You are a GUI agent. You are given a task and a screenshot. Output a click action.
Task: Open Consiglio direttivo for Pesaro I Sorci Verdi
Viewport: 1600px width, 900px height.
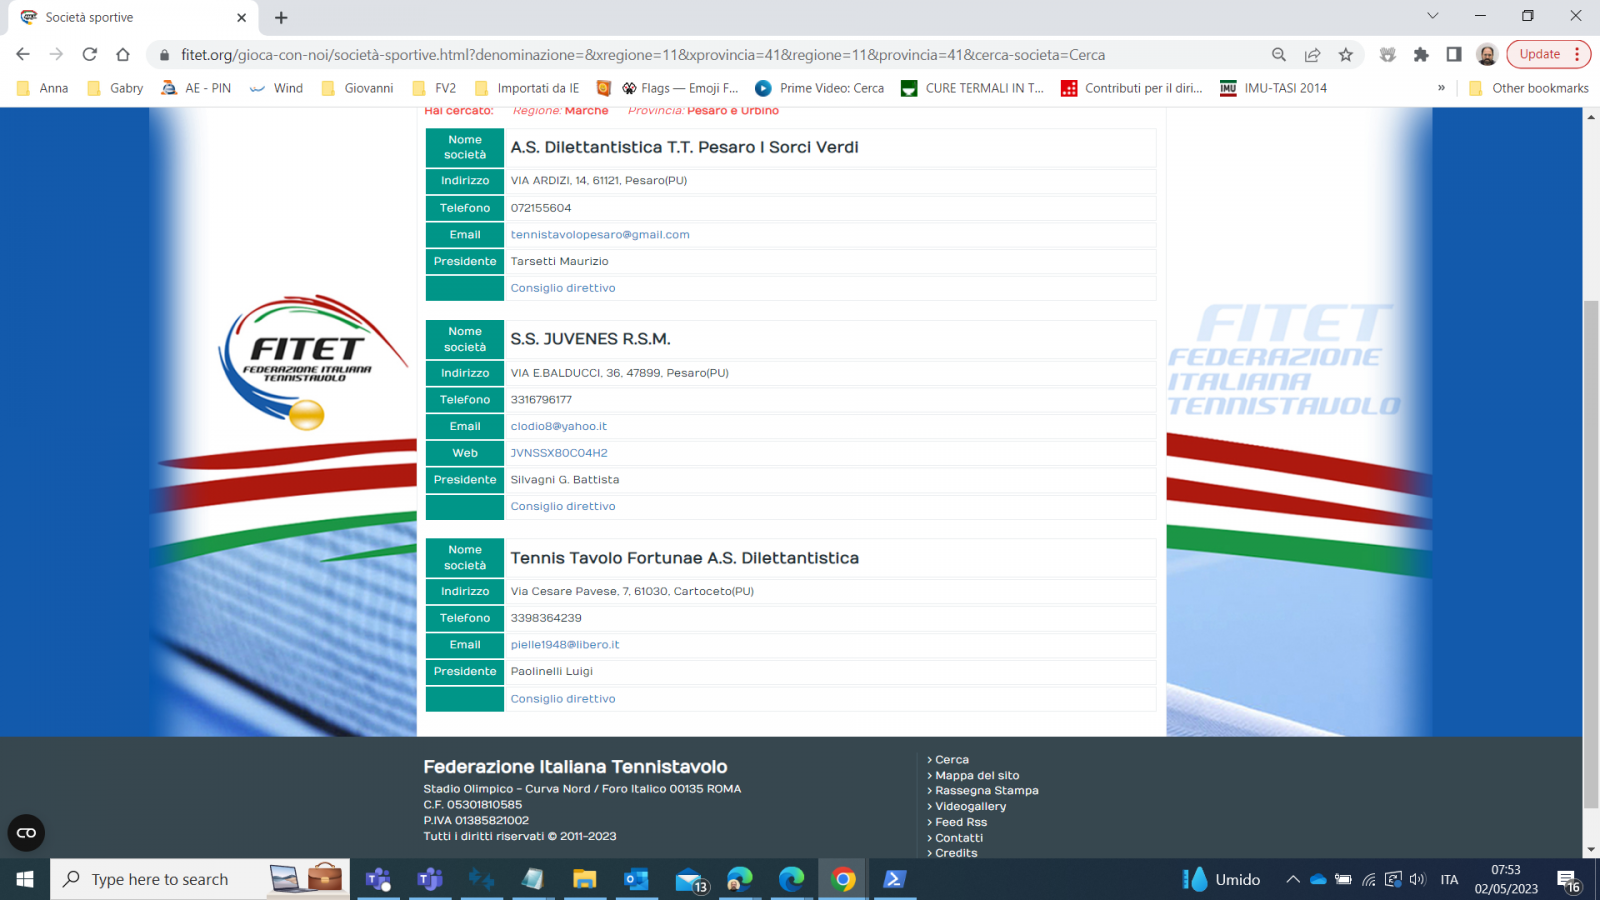(x=563, y=288)
